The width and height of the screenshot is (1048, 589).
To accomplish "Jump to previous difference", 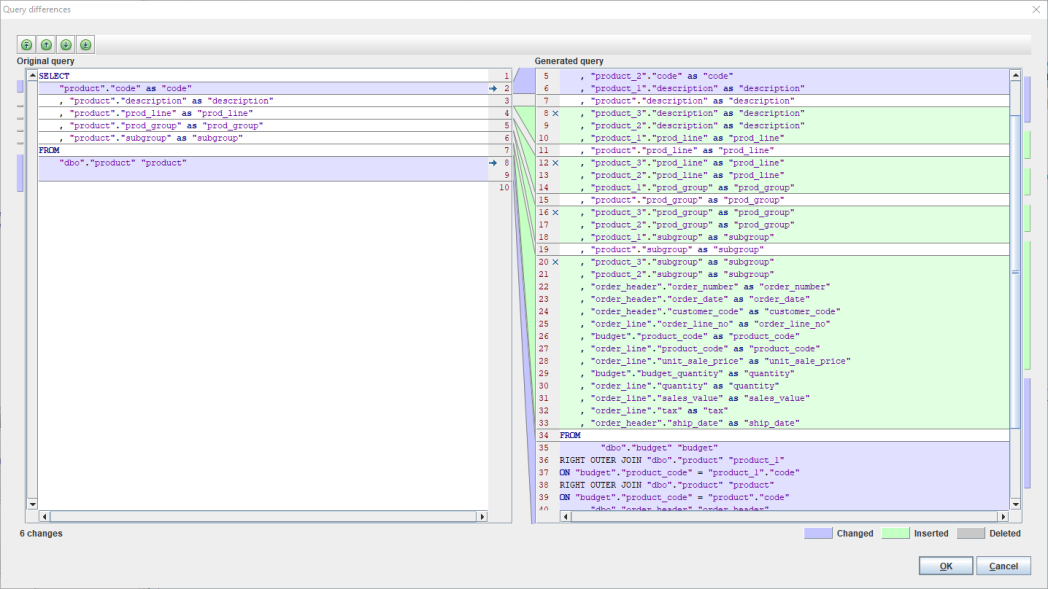I will click(x=46, y=45).
